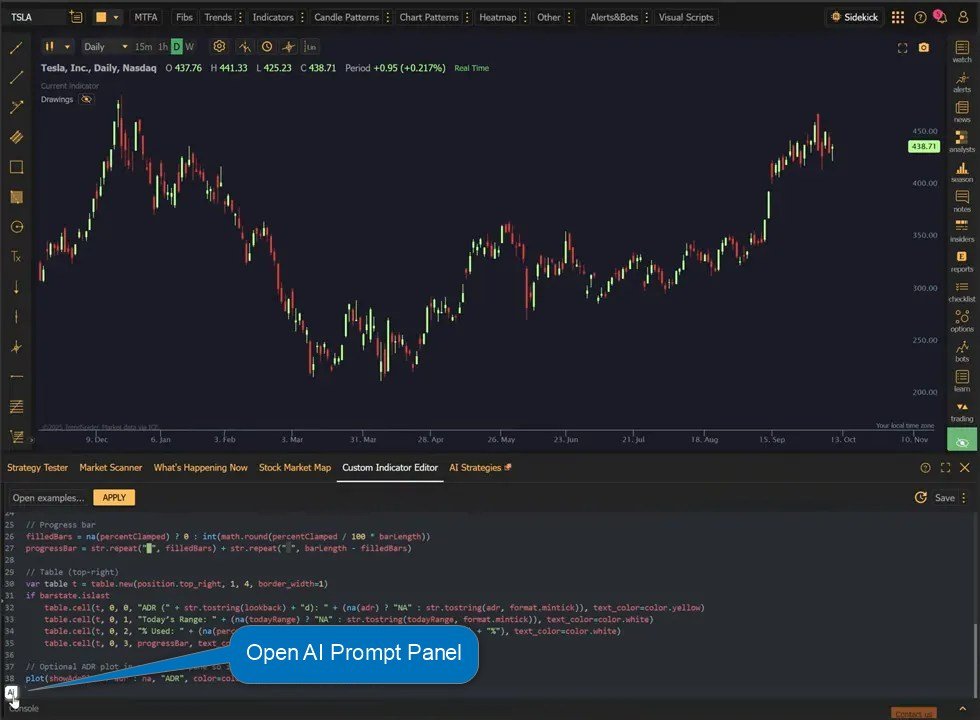Select the text annotation tool
This screenshot has width=980, height=720.
pyautogui.click(x=16, y=256)
